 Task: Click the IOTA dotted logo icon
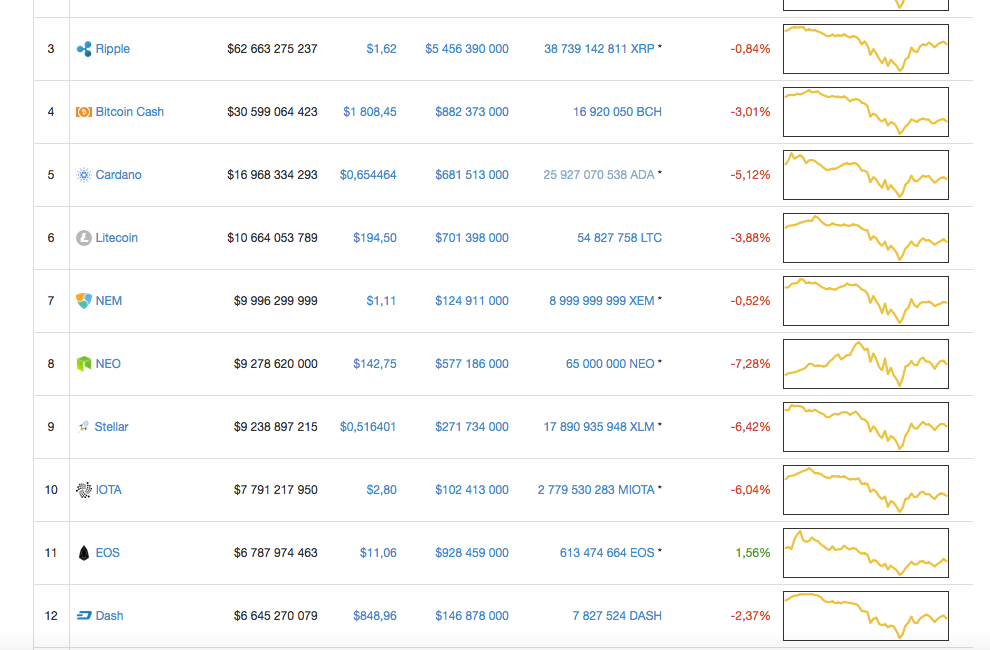(x=83, y=490)
